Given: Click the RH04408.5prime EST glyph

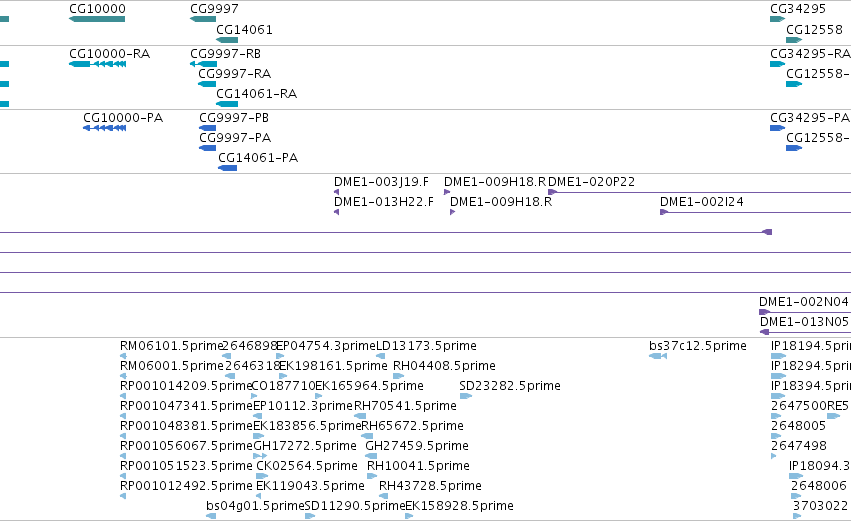Looking at the screenshot, I should click(398, 376).
